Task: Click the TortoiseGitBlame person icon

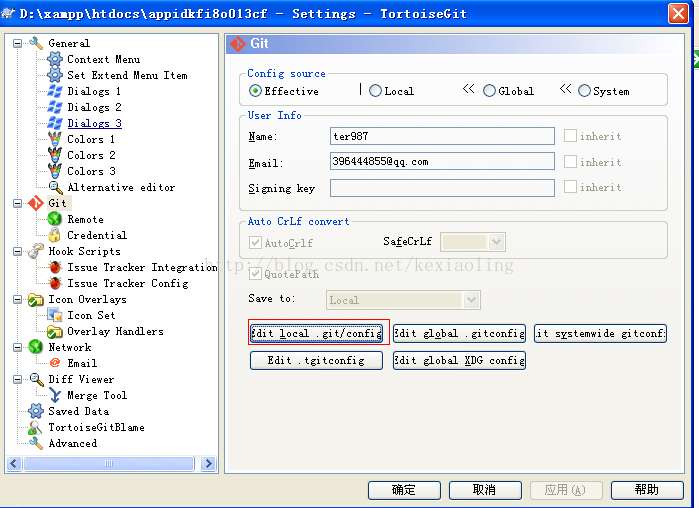Action: 36,427
